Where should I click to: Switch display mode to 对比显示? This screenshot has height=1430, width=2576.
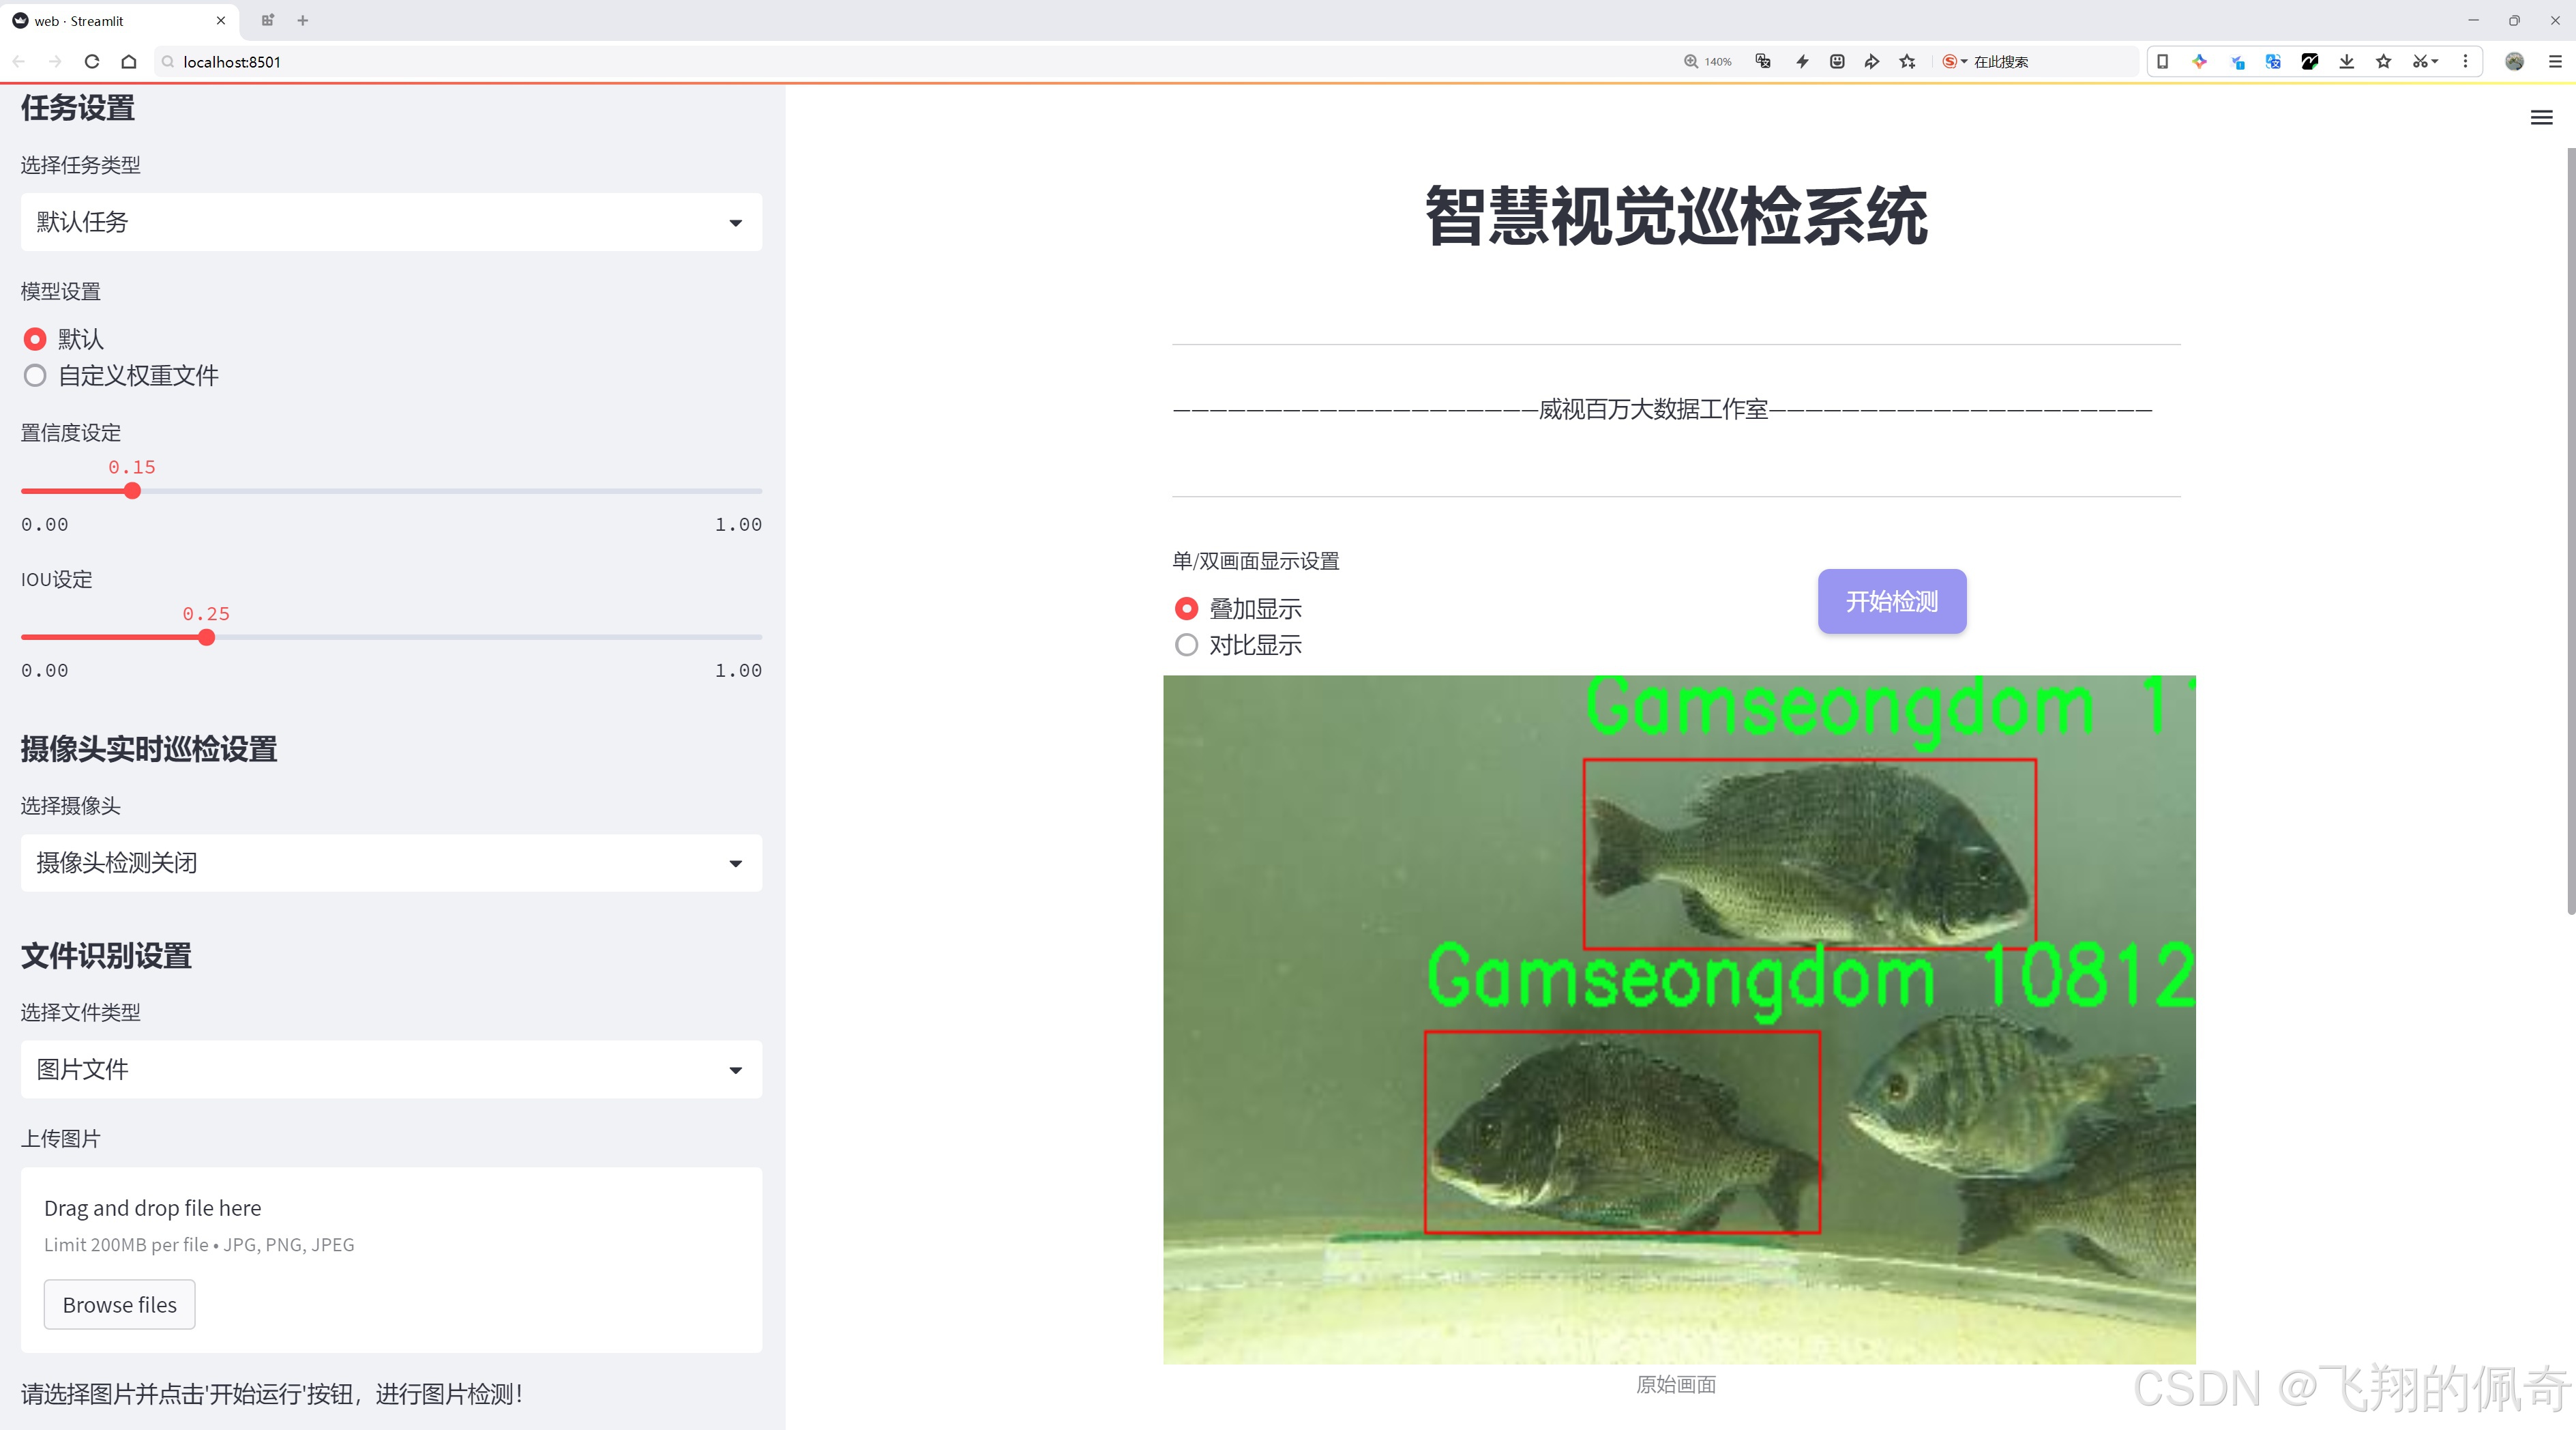[1186, 645]
